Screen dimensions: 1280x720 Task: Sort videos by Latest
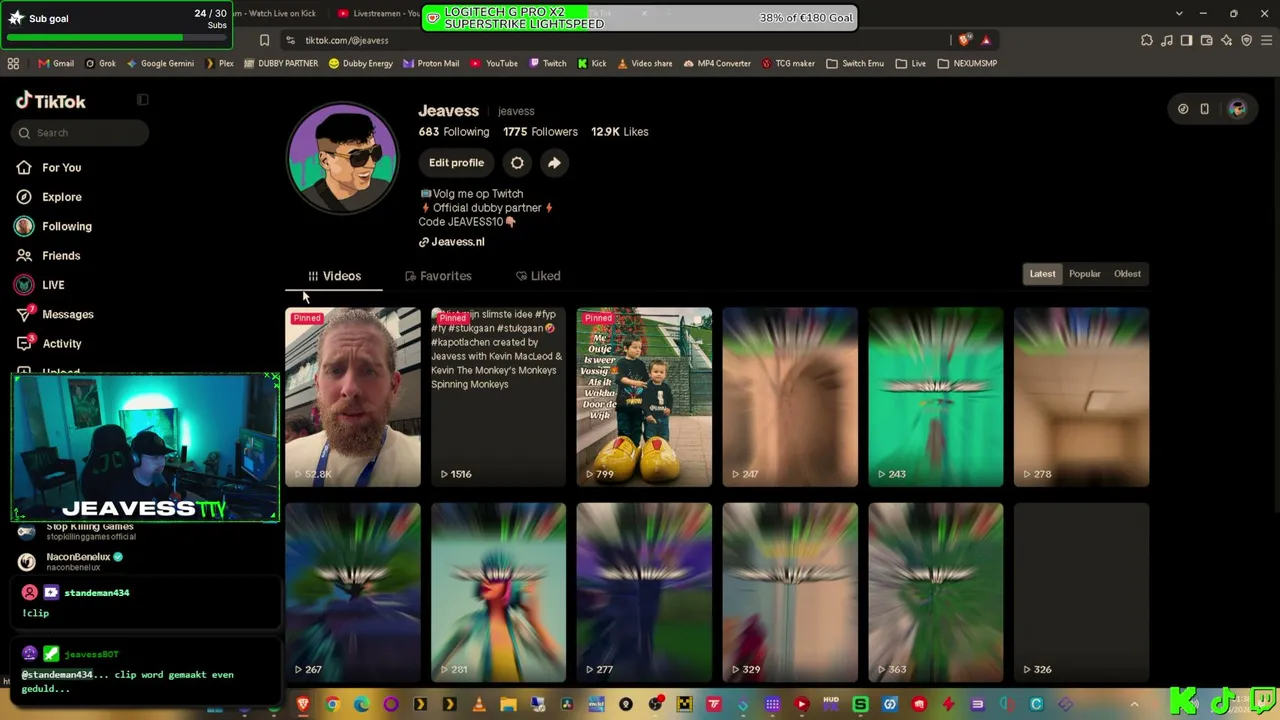[1042, 274]
